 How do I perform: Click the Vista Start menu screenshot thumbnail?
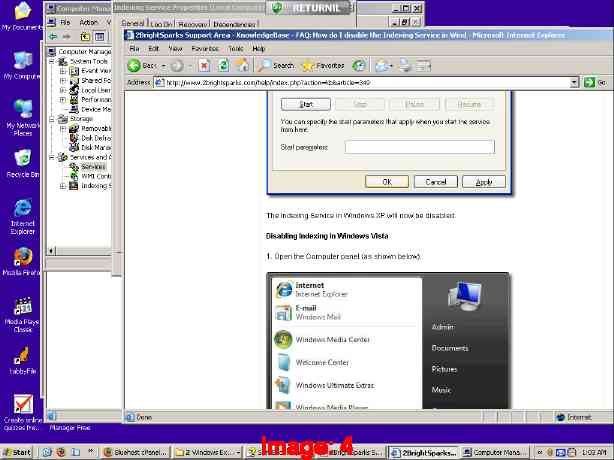[388, 341]
